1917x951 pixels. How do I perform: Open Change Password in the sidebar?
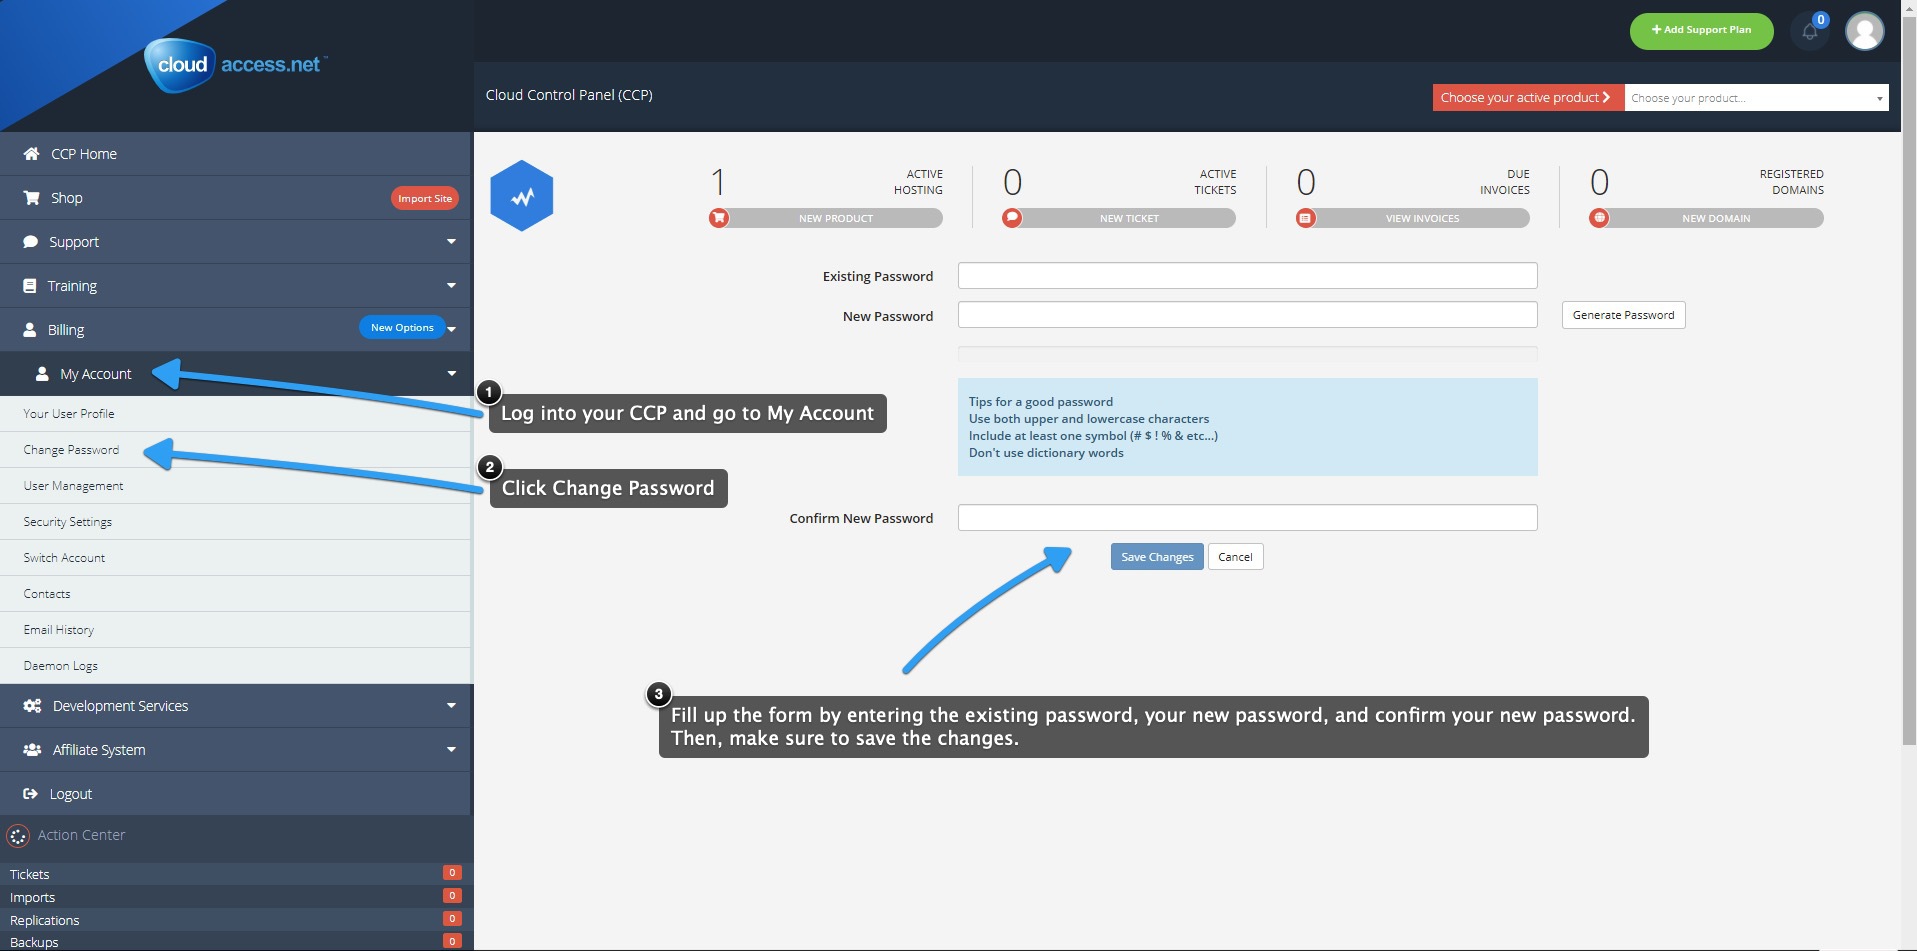[71, 450]
